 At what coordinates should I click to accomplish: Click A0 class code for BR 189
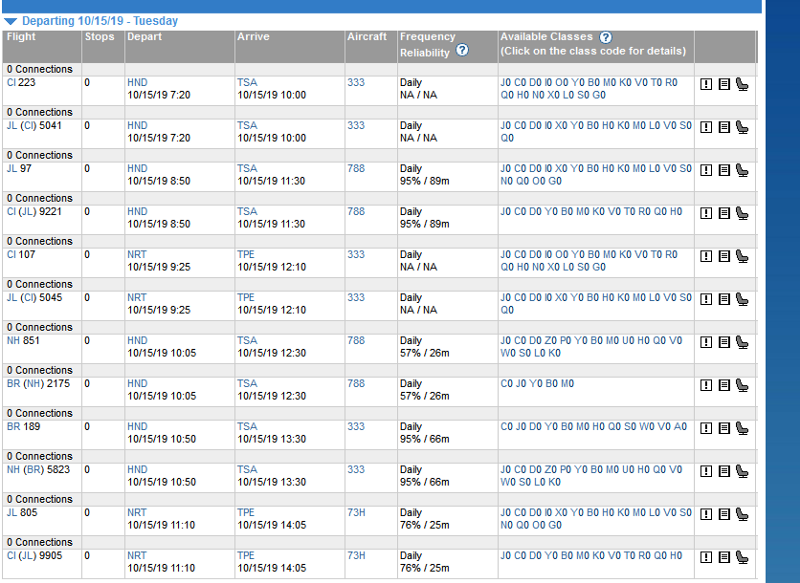681,426
